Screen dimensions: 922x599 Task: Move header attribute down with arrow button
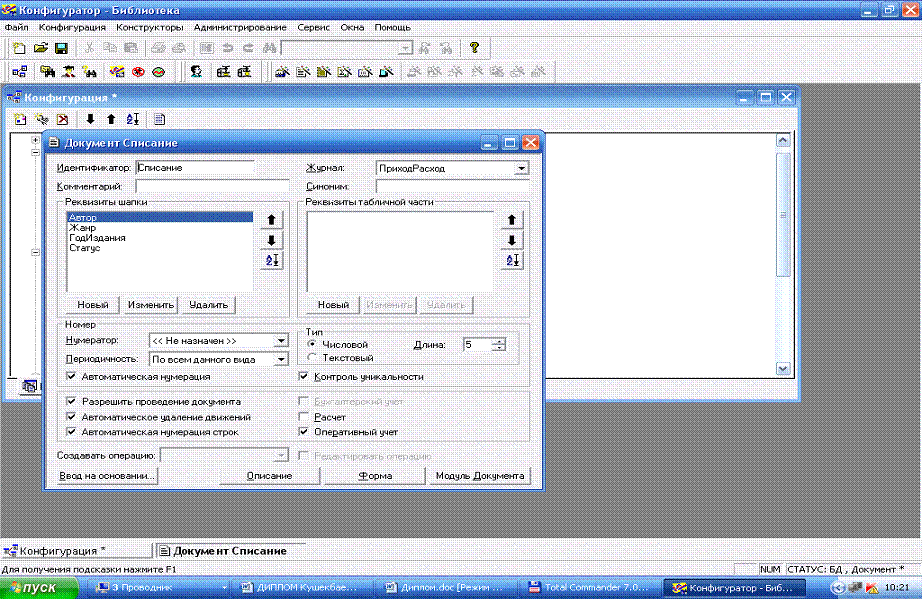270,240
